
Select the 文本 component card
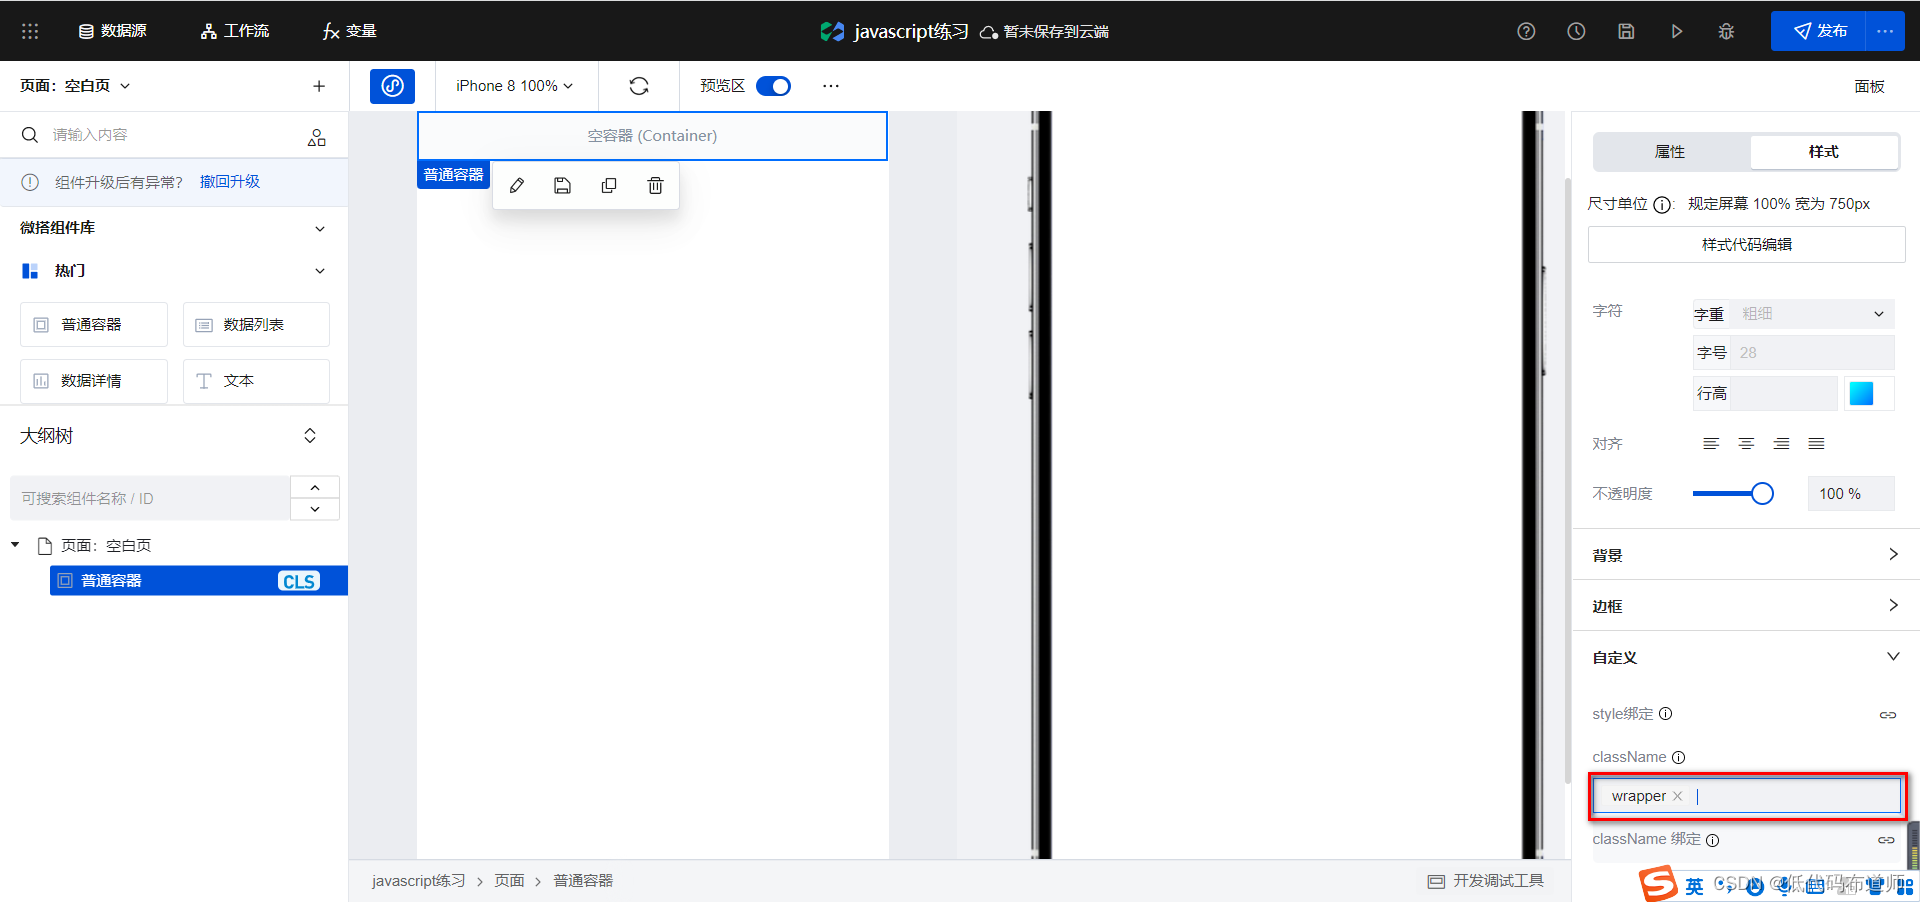point(256,381)
